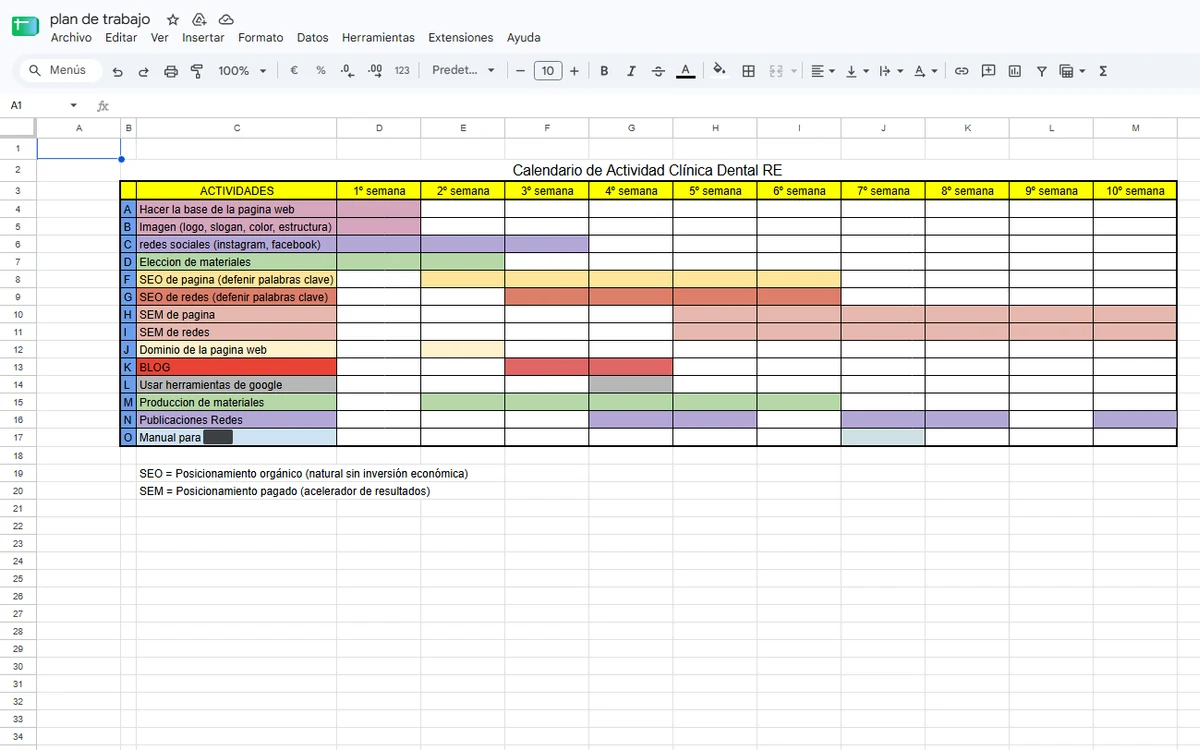Open the text color picker

pyautogui.click(x=685, y=71)
